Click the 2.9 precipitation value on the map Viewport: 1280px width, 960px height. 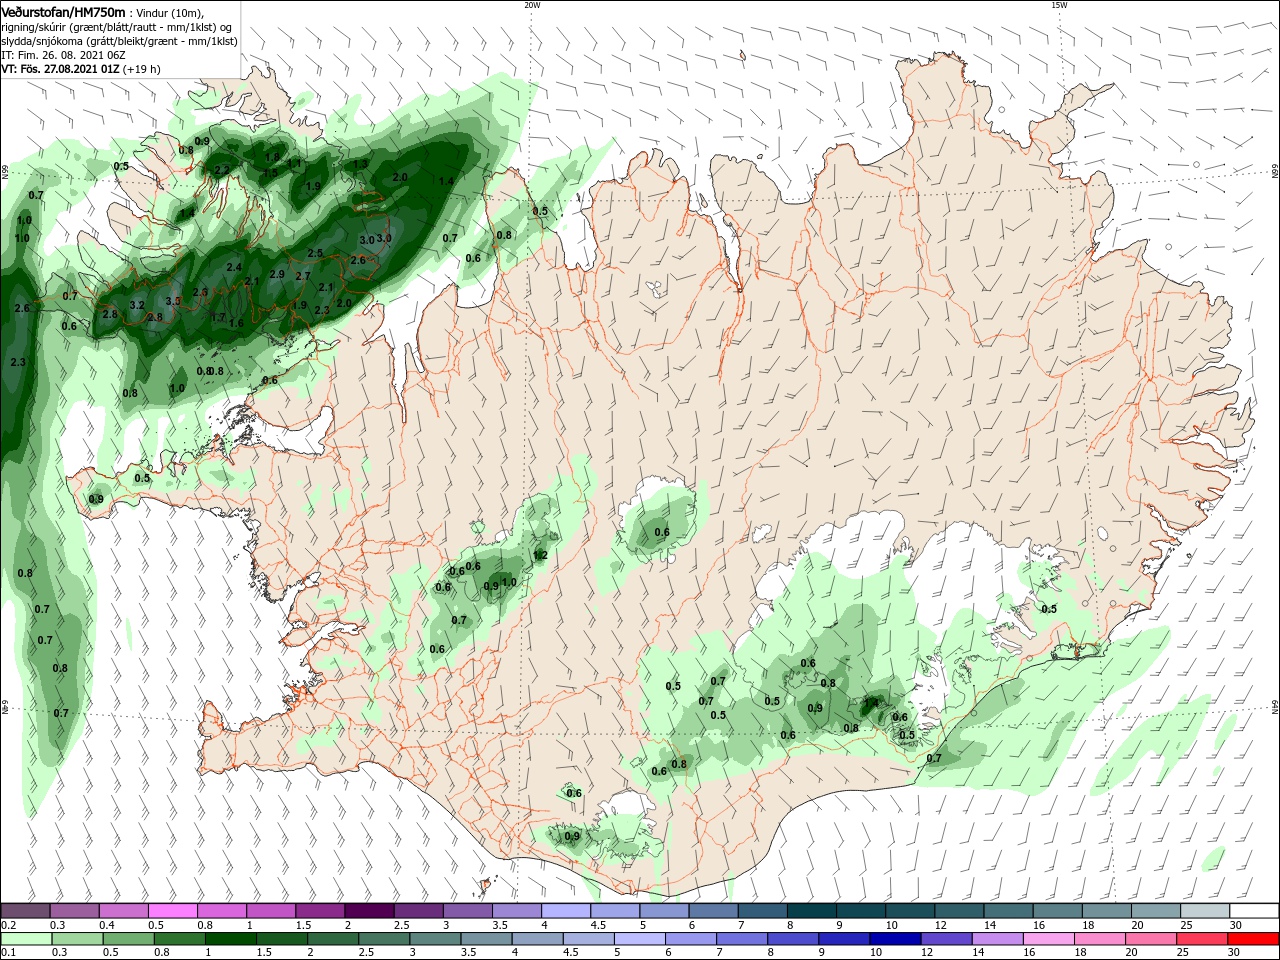tap(277, 274)
